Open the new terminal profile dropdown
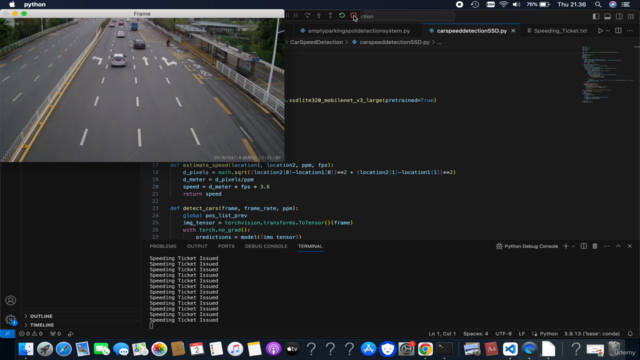The height and width of the screenshot is (360, 640). [573, 246]
